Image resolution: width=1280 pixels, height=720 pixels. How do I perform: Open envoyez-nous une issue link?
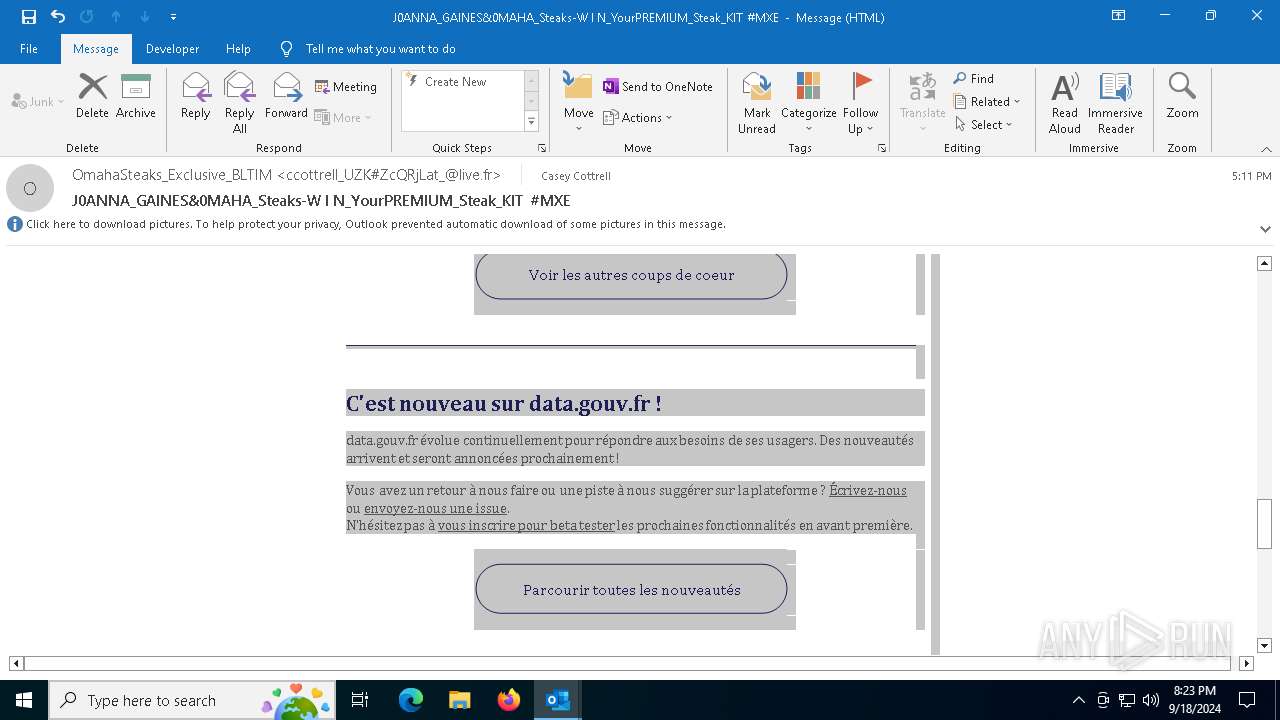pyautogui.click(x=435, y=508)
